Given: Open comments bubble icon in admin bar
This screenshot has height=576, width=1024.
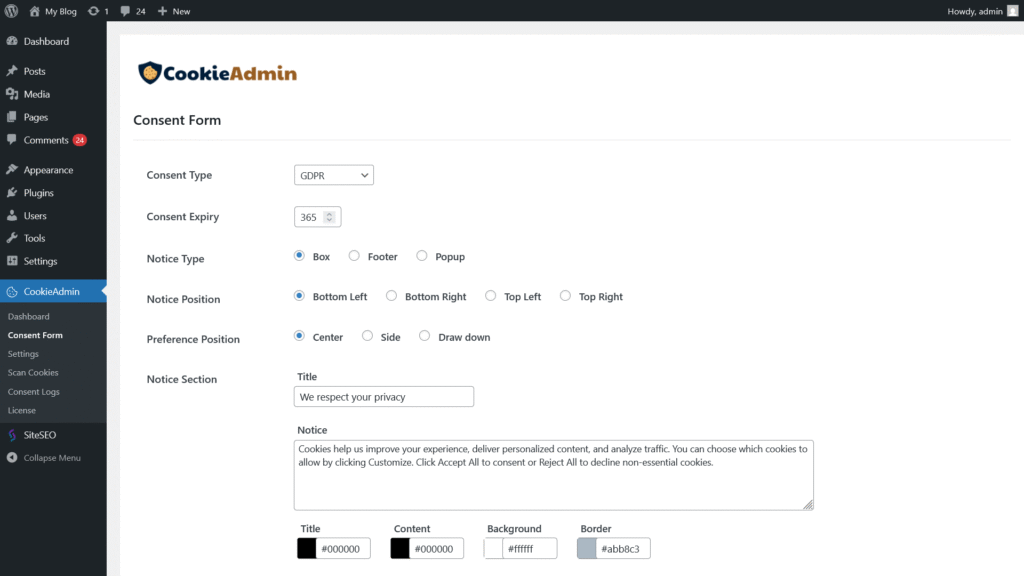Looking at the screenshot, I should pos(125,11).
